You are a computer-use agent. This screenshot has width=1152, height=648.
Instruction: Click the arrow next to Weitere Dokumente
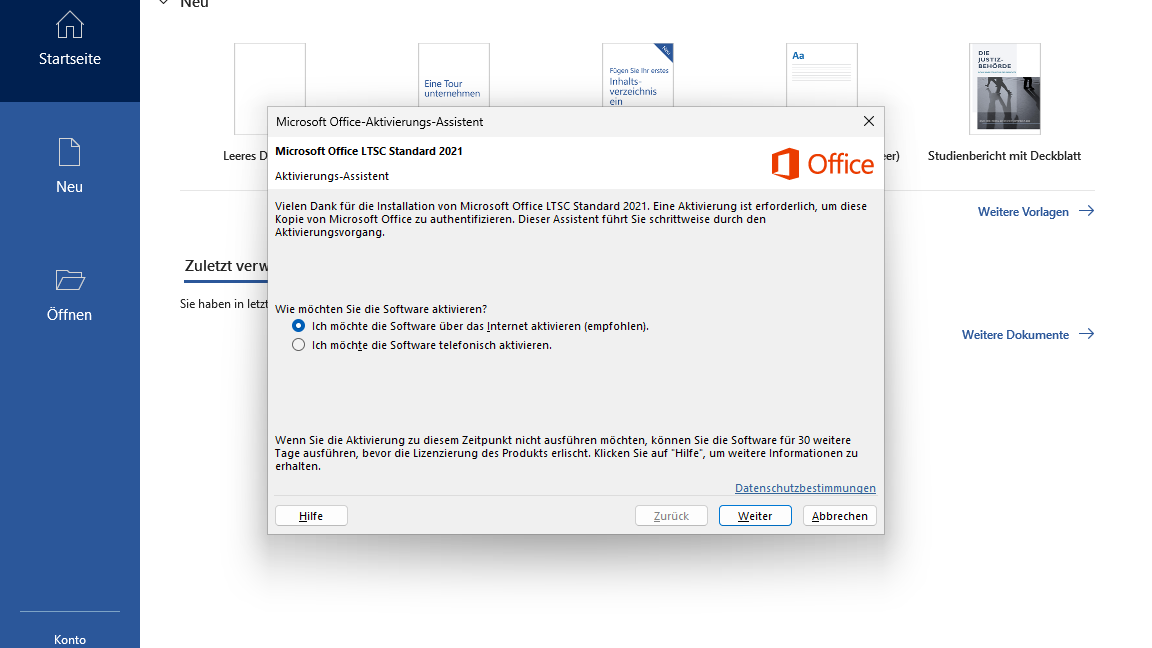click(1086, 334)
